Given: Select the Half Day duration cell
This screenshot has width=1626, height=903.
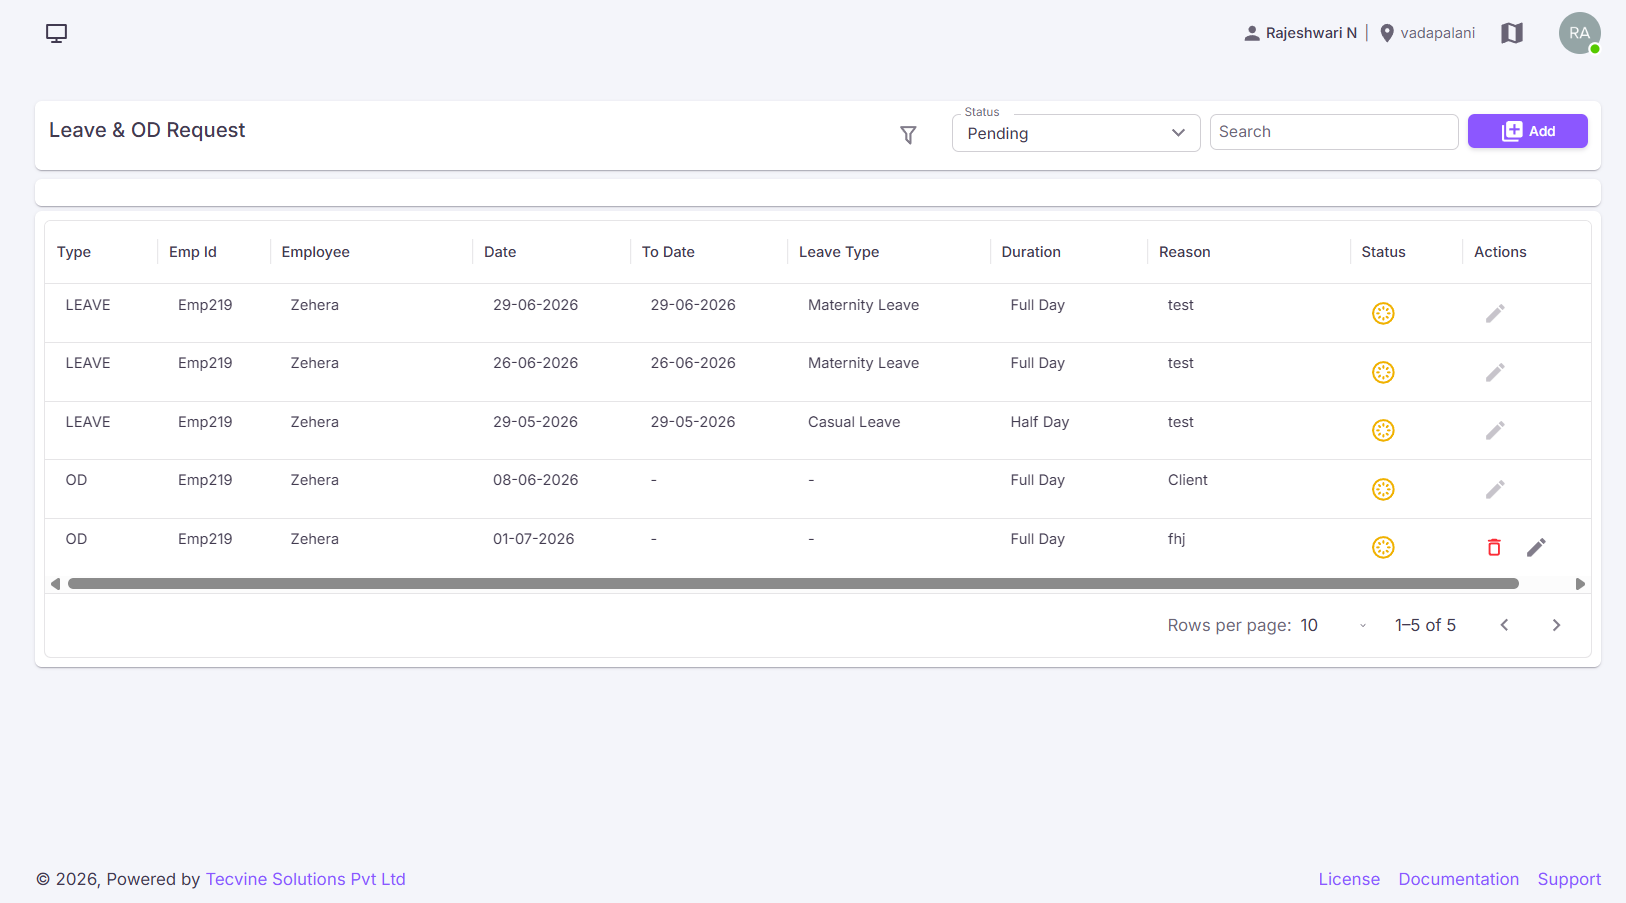Looking at the screenshot, I should click(1040, 422).
